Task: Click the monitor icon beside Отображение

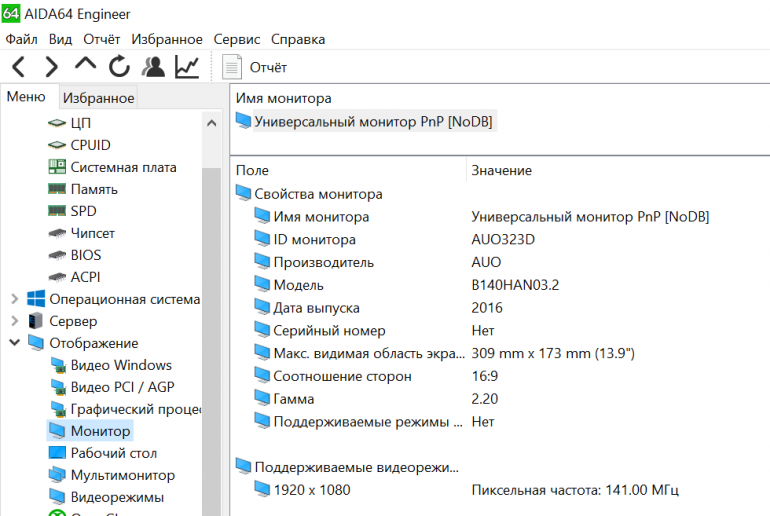Action: pos(36,343)
